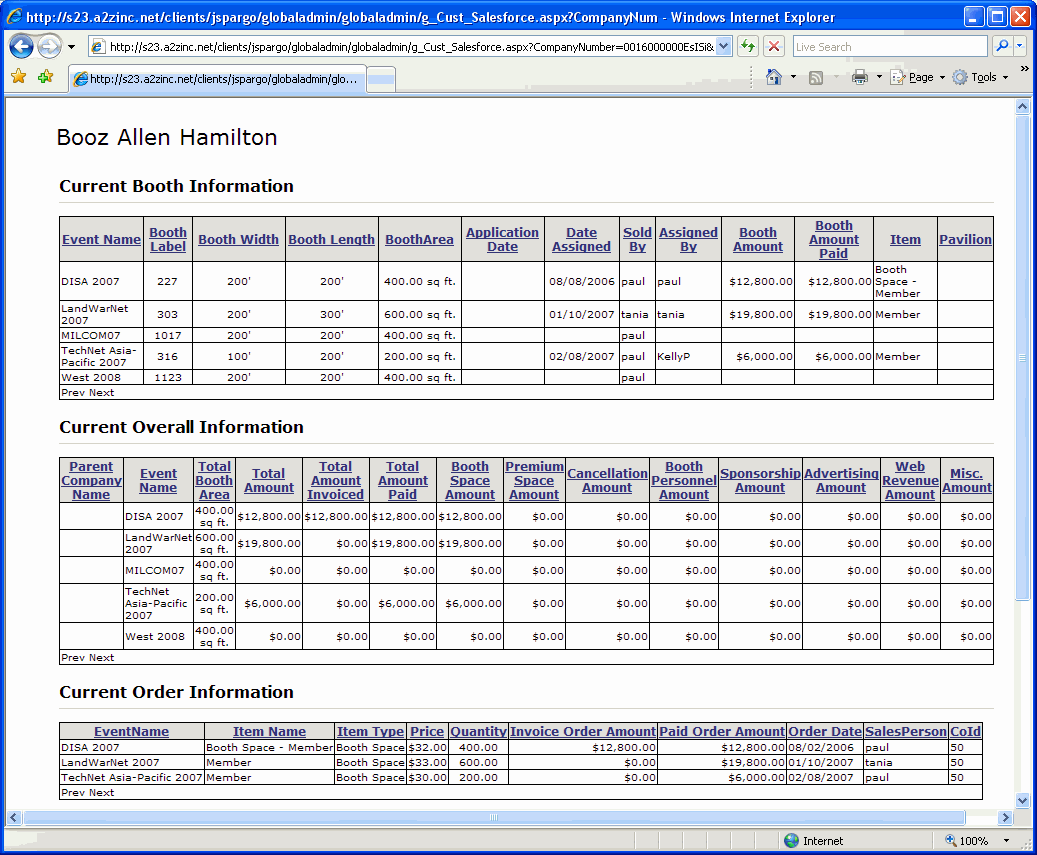The image size is (1037, 855).
Task: Open zoom level dropdown arrow
Action: (x=1007, y=840)
